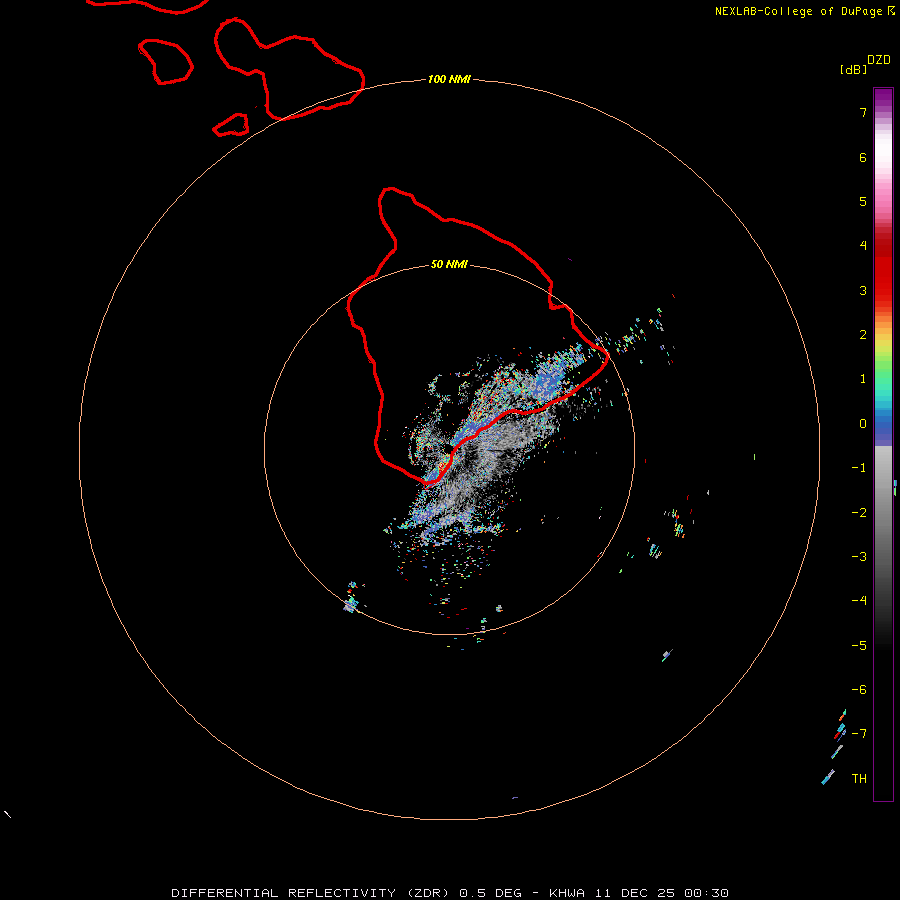This screenshot has width=900, height=900.
Task: Click the [dB] units label
Action: 854,70
